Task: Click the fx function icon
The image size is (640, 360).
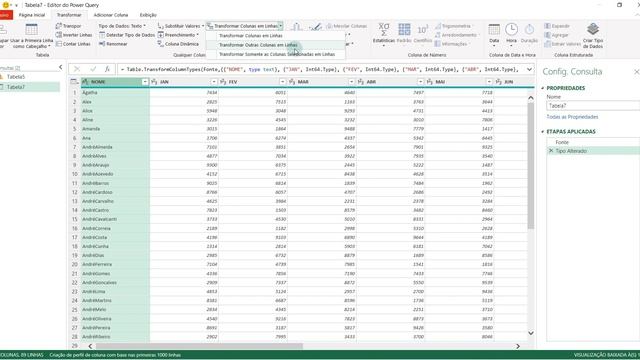Action: (x=107, y=69)
